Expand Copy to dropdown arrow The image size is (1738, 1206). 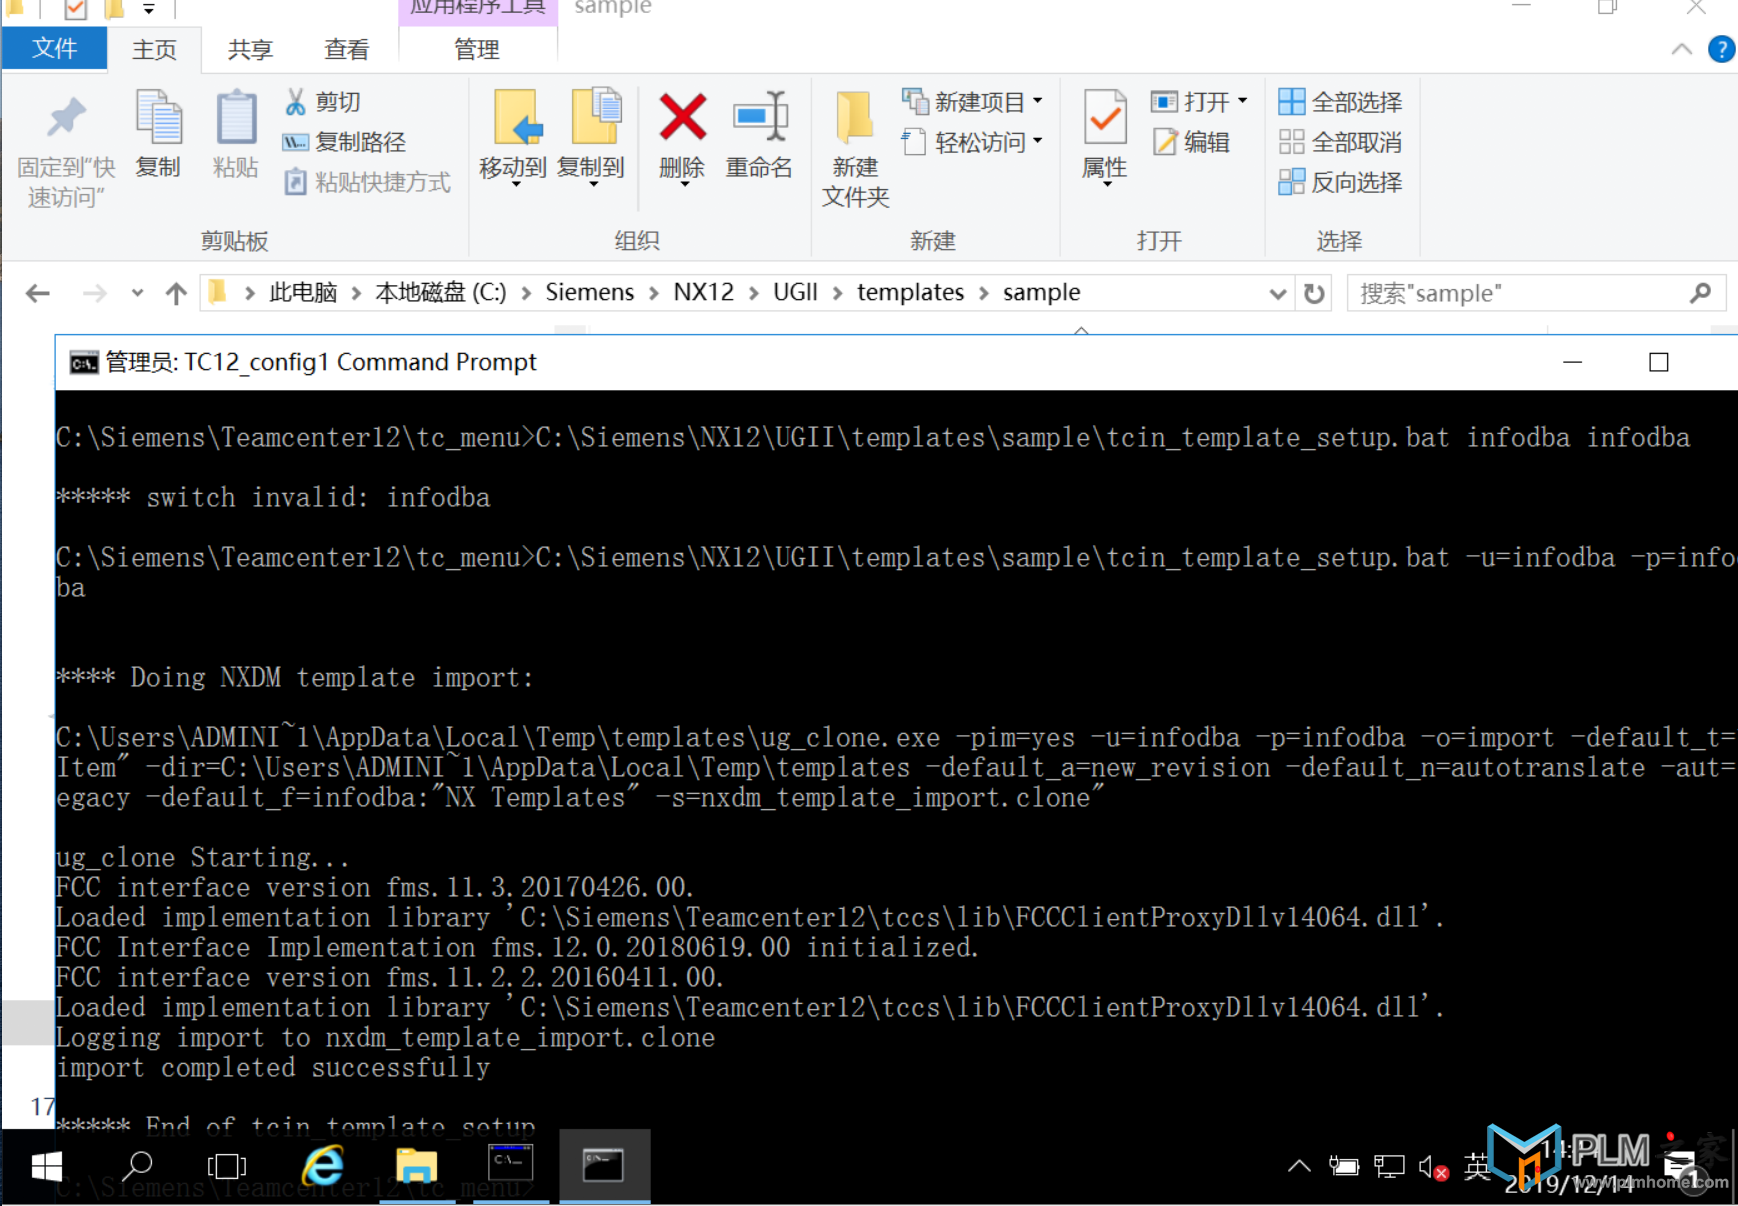(x=594, y=185)
